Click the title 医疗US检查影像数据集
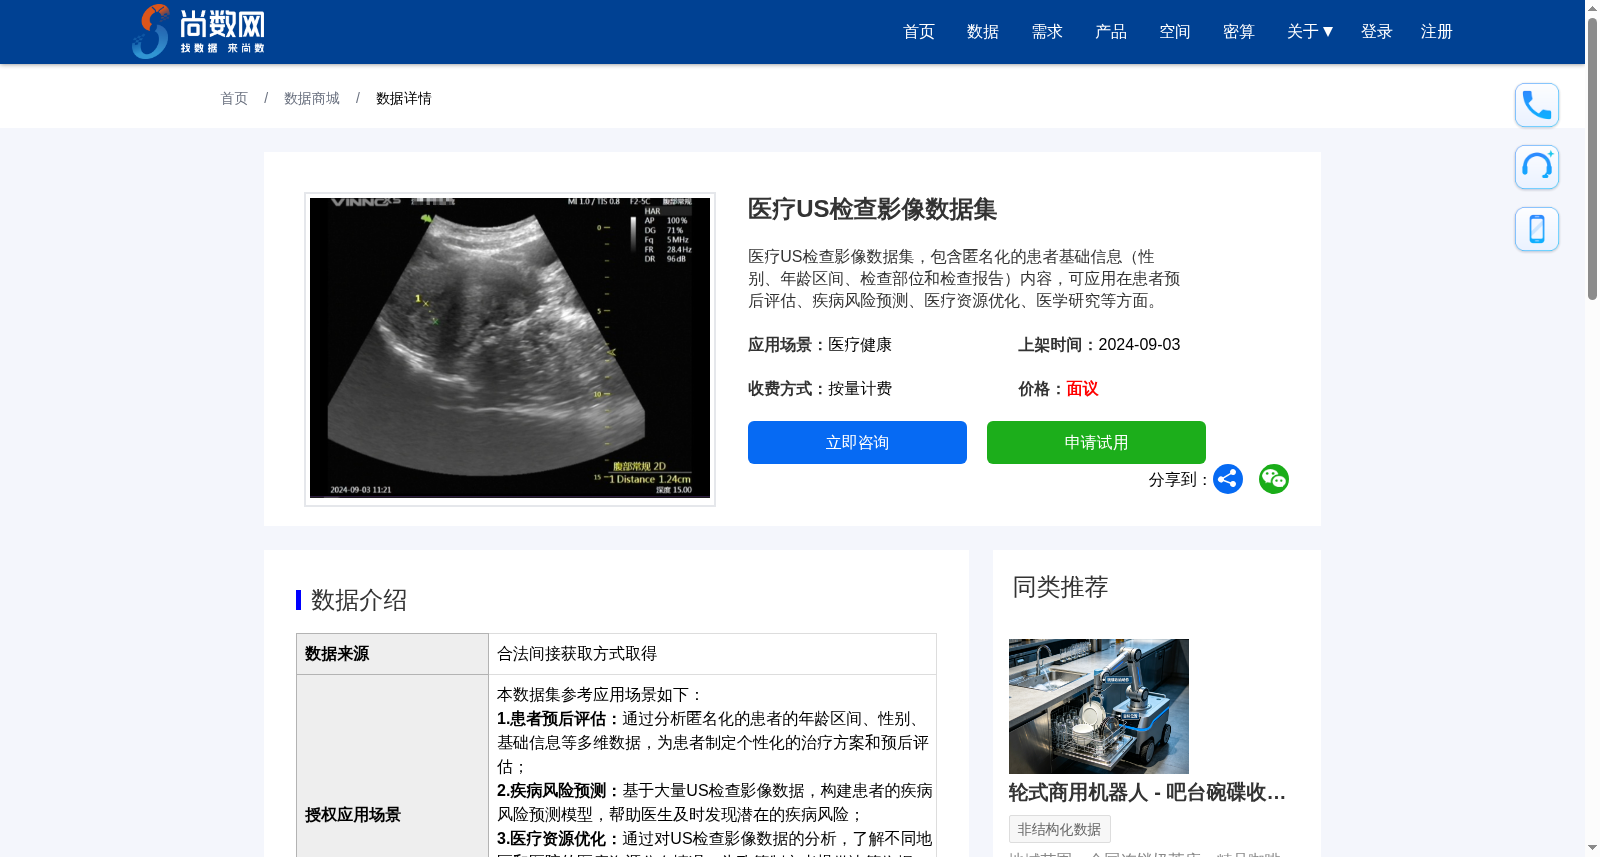This screenshot has width=1600, height=857. [x=872, y=209]
